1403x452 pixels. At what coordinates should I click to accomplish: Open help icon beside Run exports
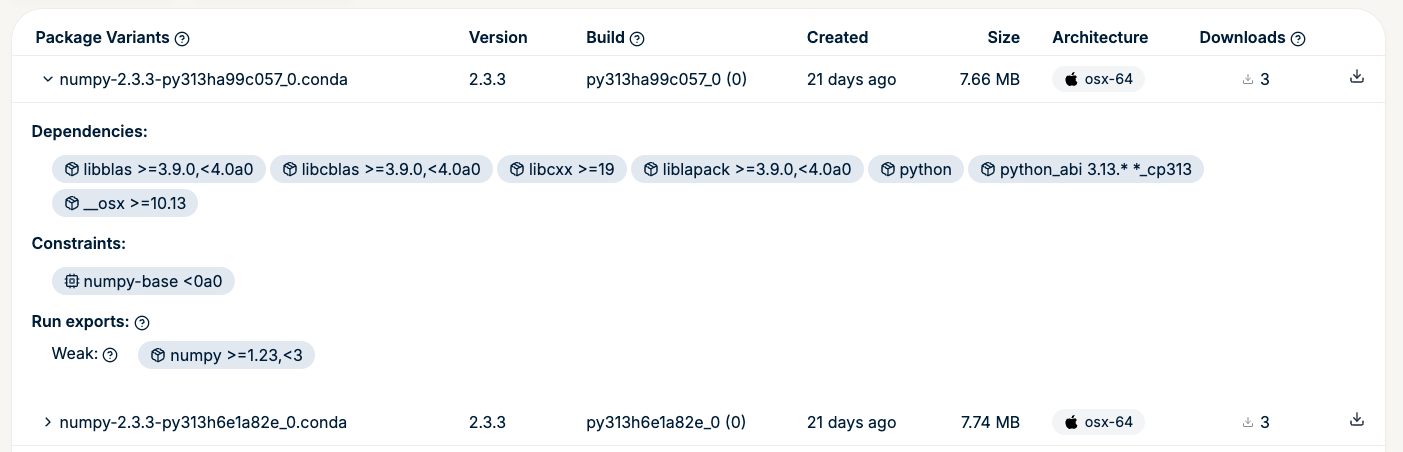pos(142,322)
